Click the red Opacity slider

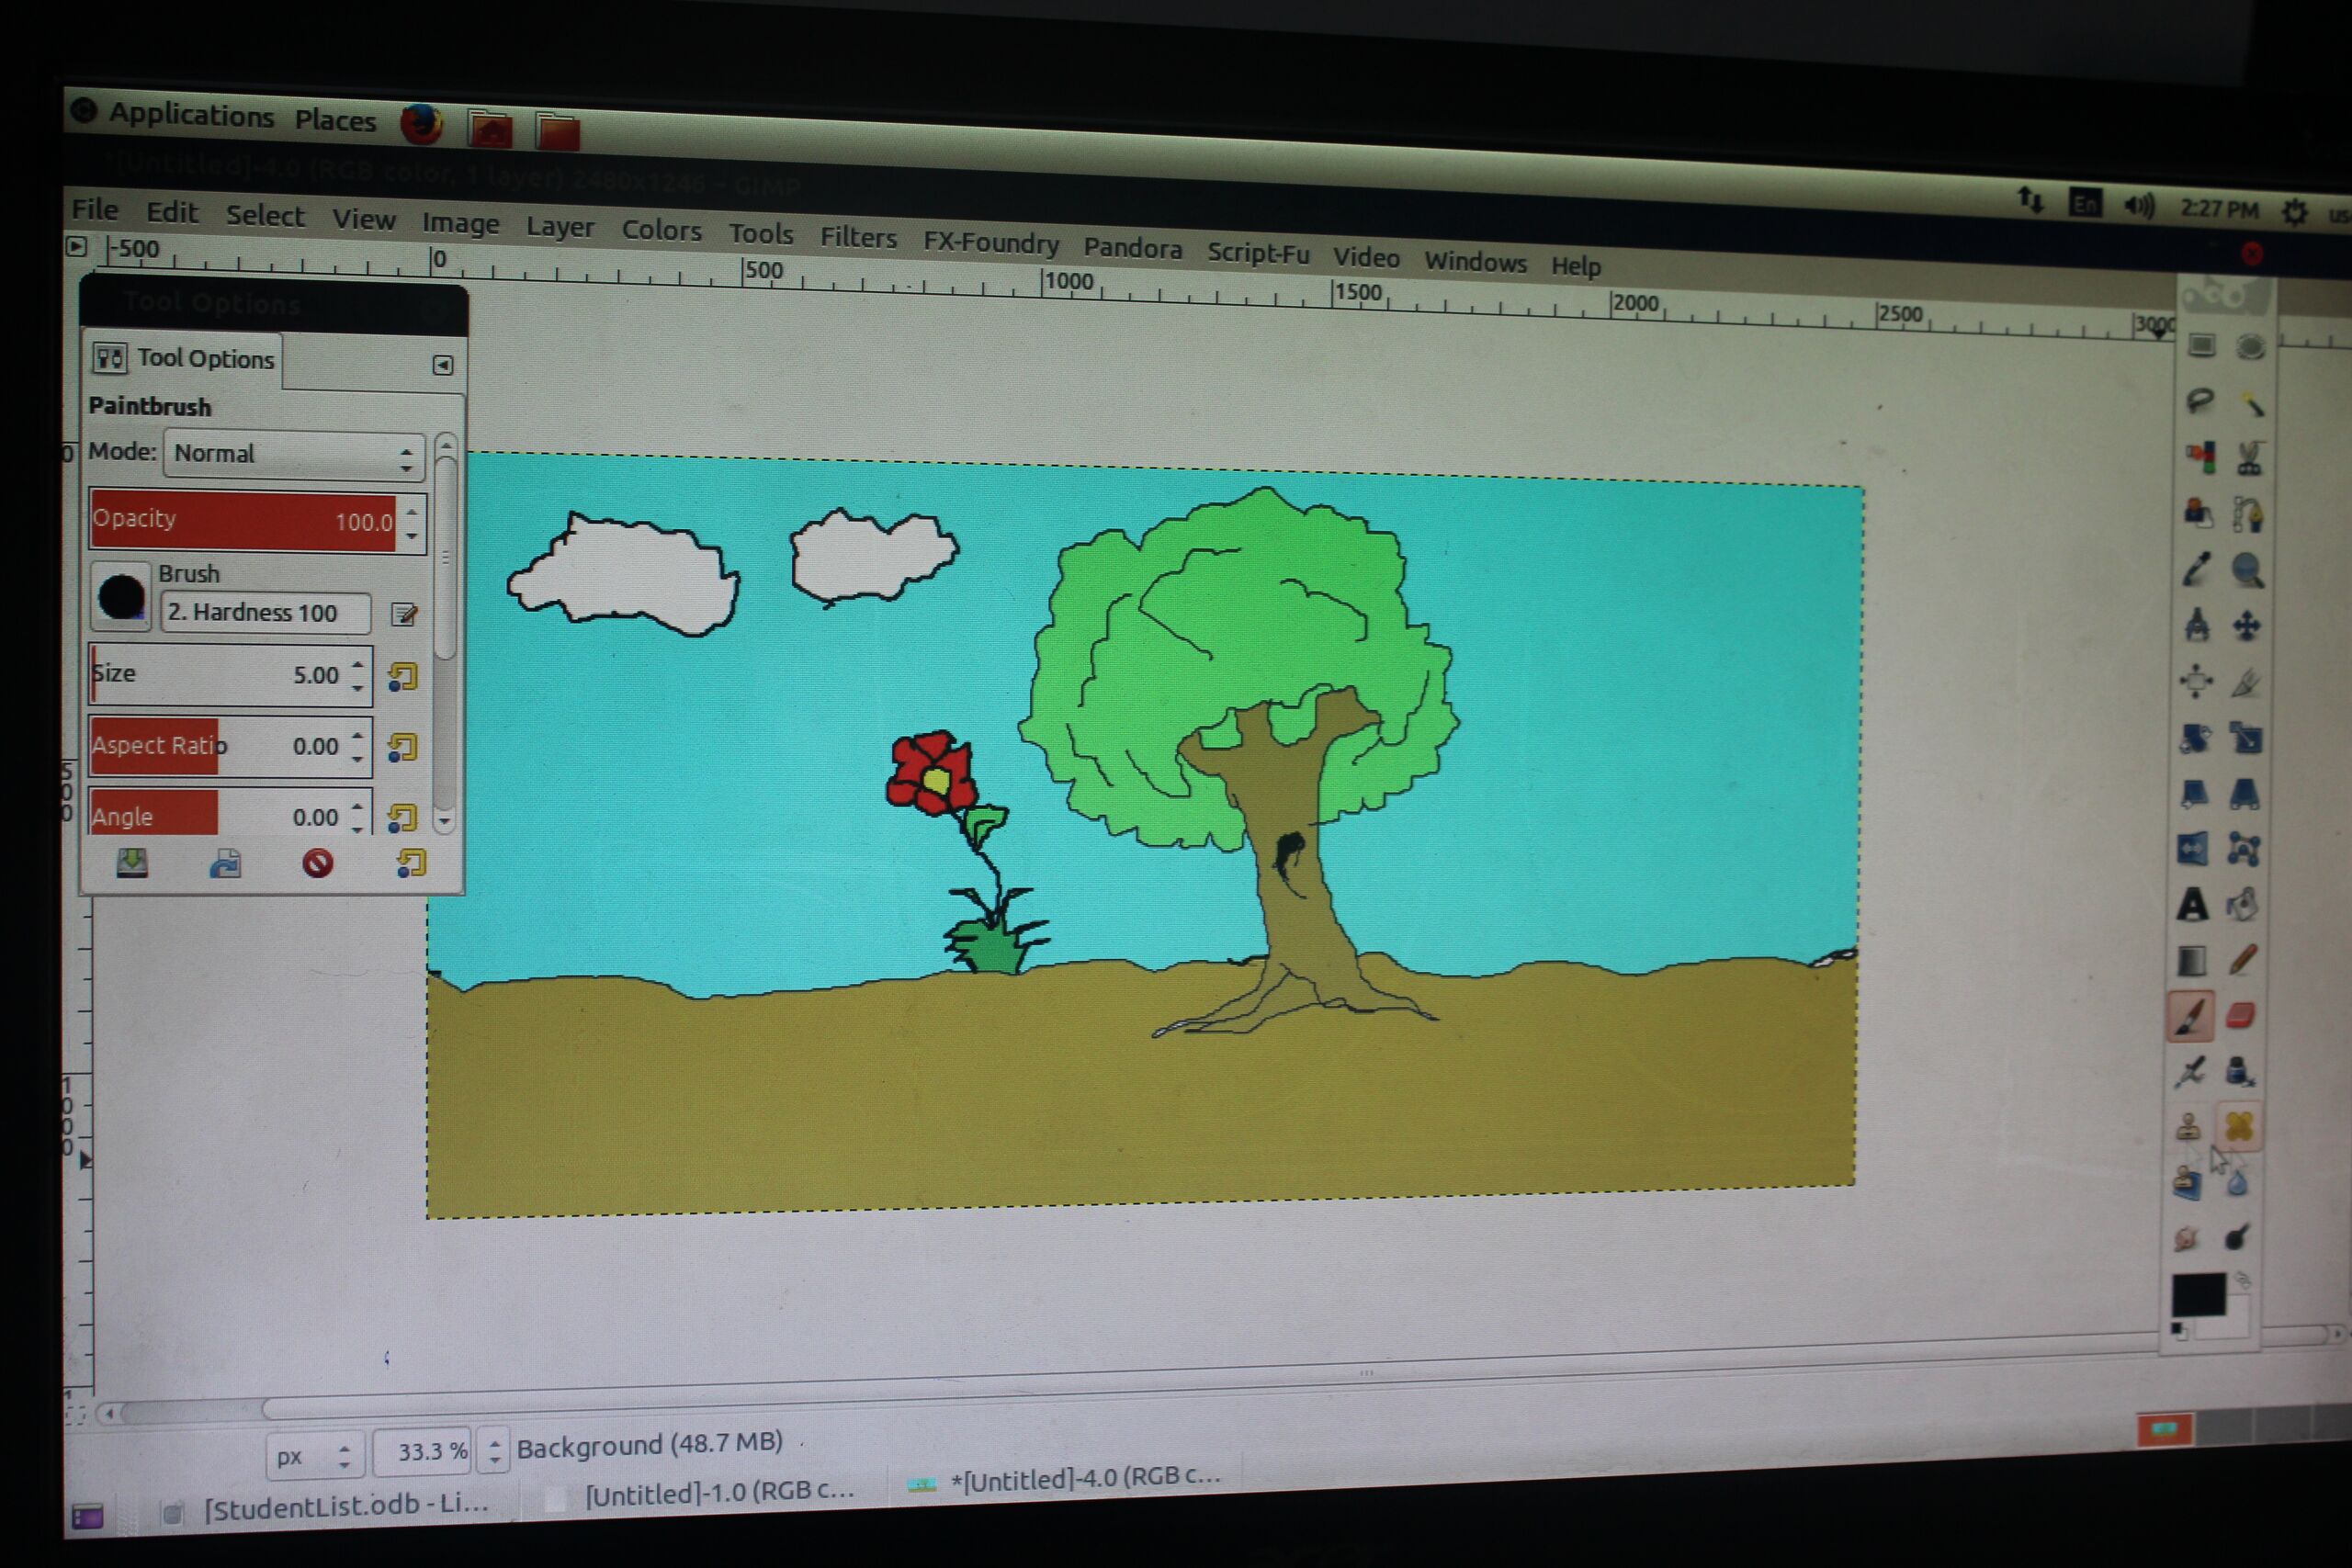[x=242, y=520]
